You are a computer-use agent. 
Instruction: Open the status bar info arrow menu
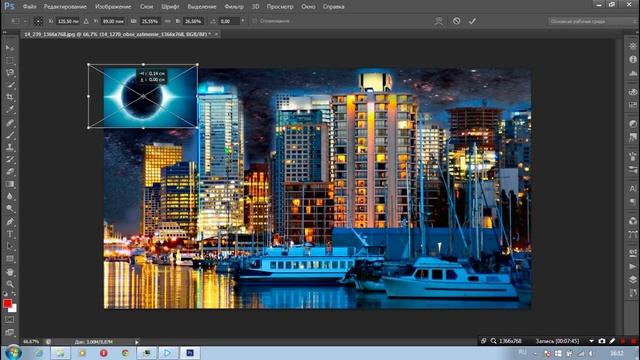point(137,342)
